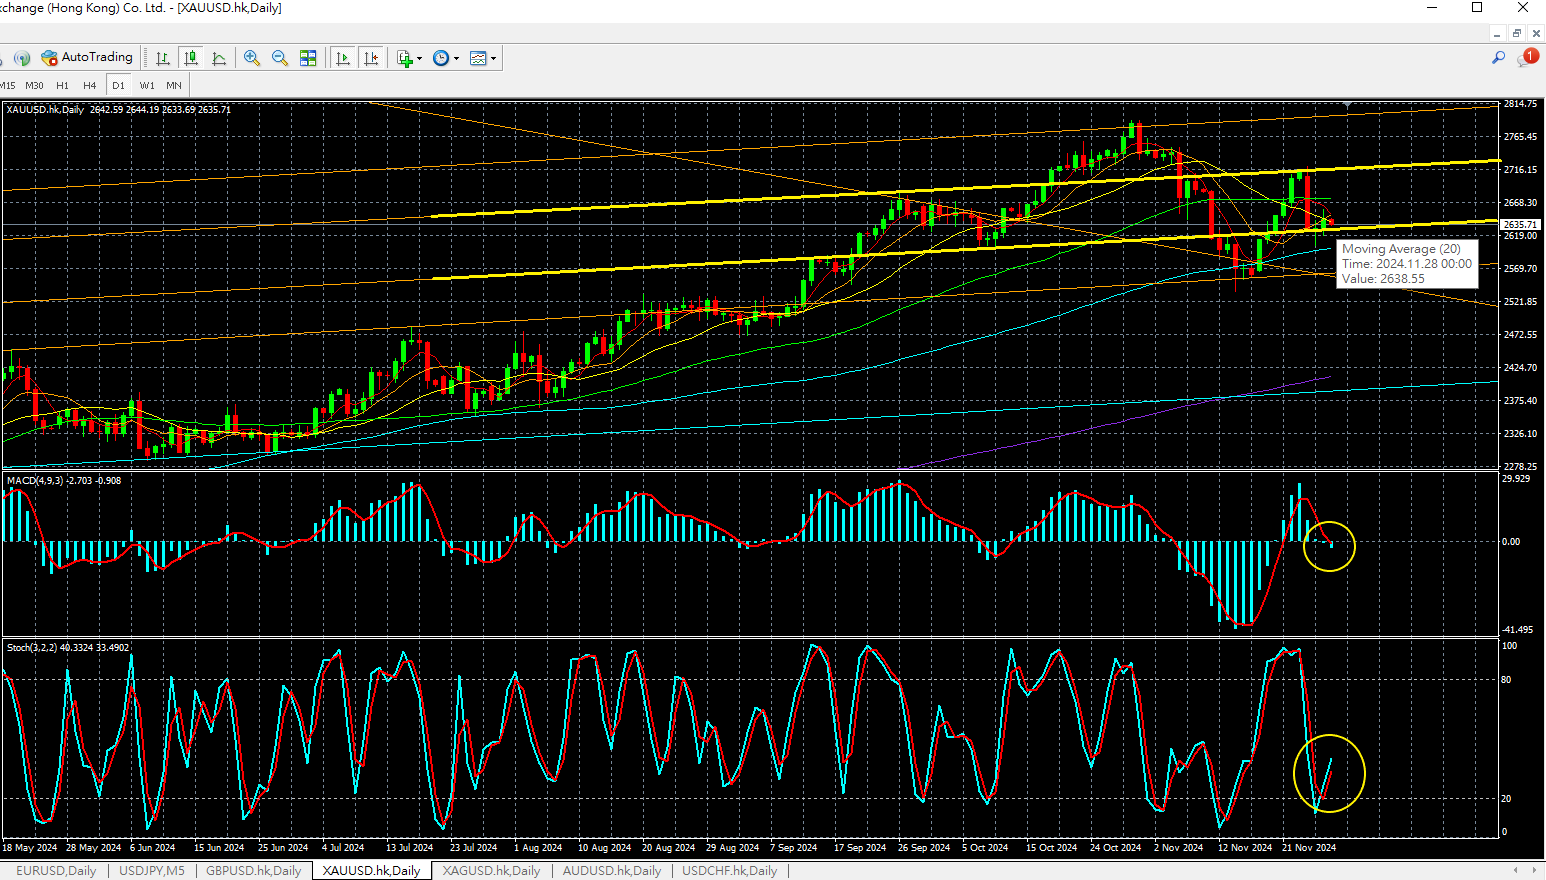Select the W1 timeframe button
1546x880 pixels.
click(x=147, y=85)
